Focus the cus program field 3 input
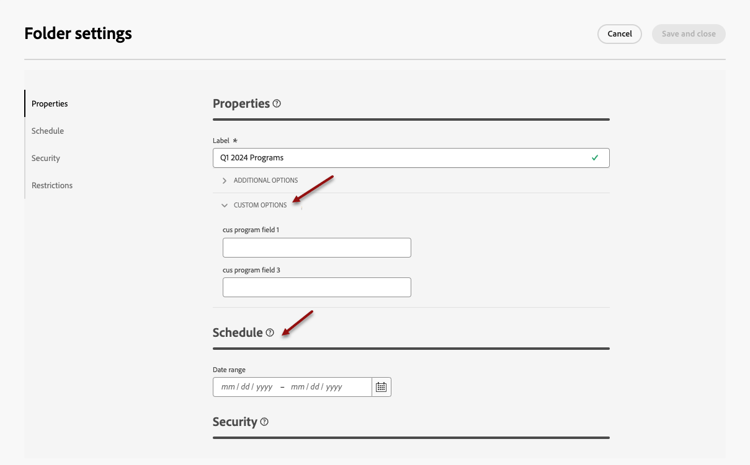The height and width of the screenshot is (465, 750). pos(317,288)
